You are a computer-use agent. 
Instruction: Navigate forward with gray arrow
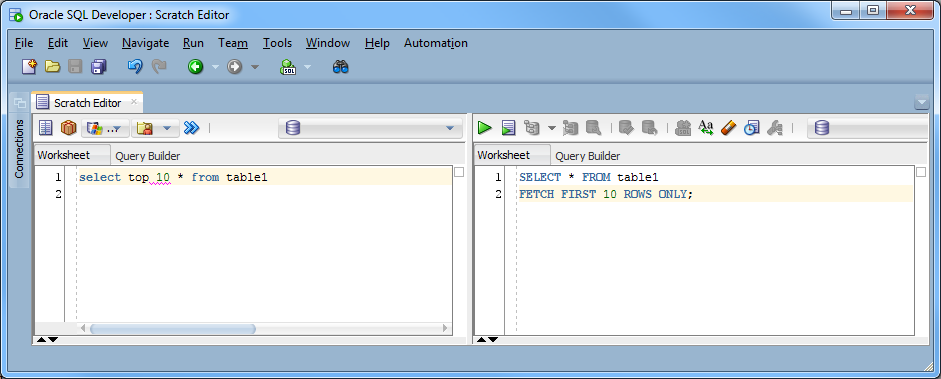pyautogui.click(x=234, y=67)
